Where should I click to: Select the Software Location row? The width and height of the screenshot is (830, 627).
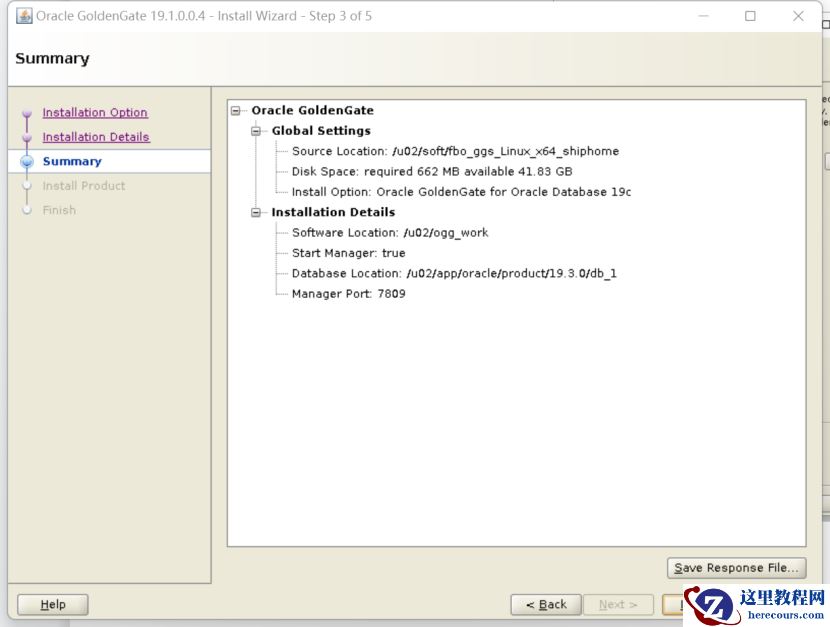[x=390, y=233]
